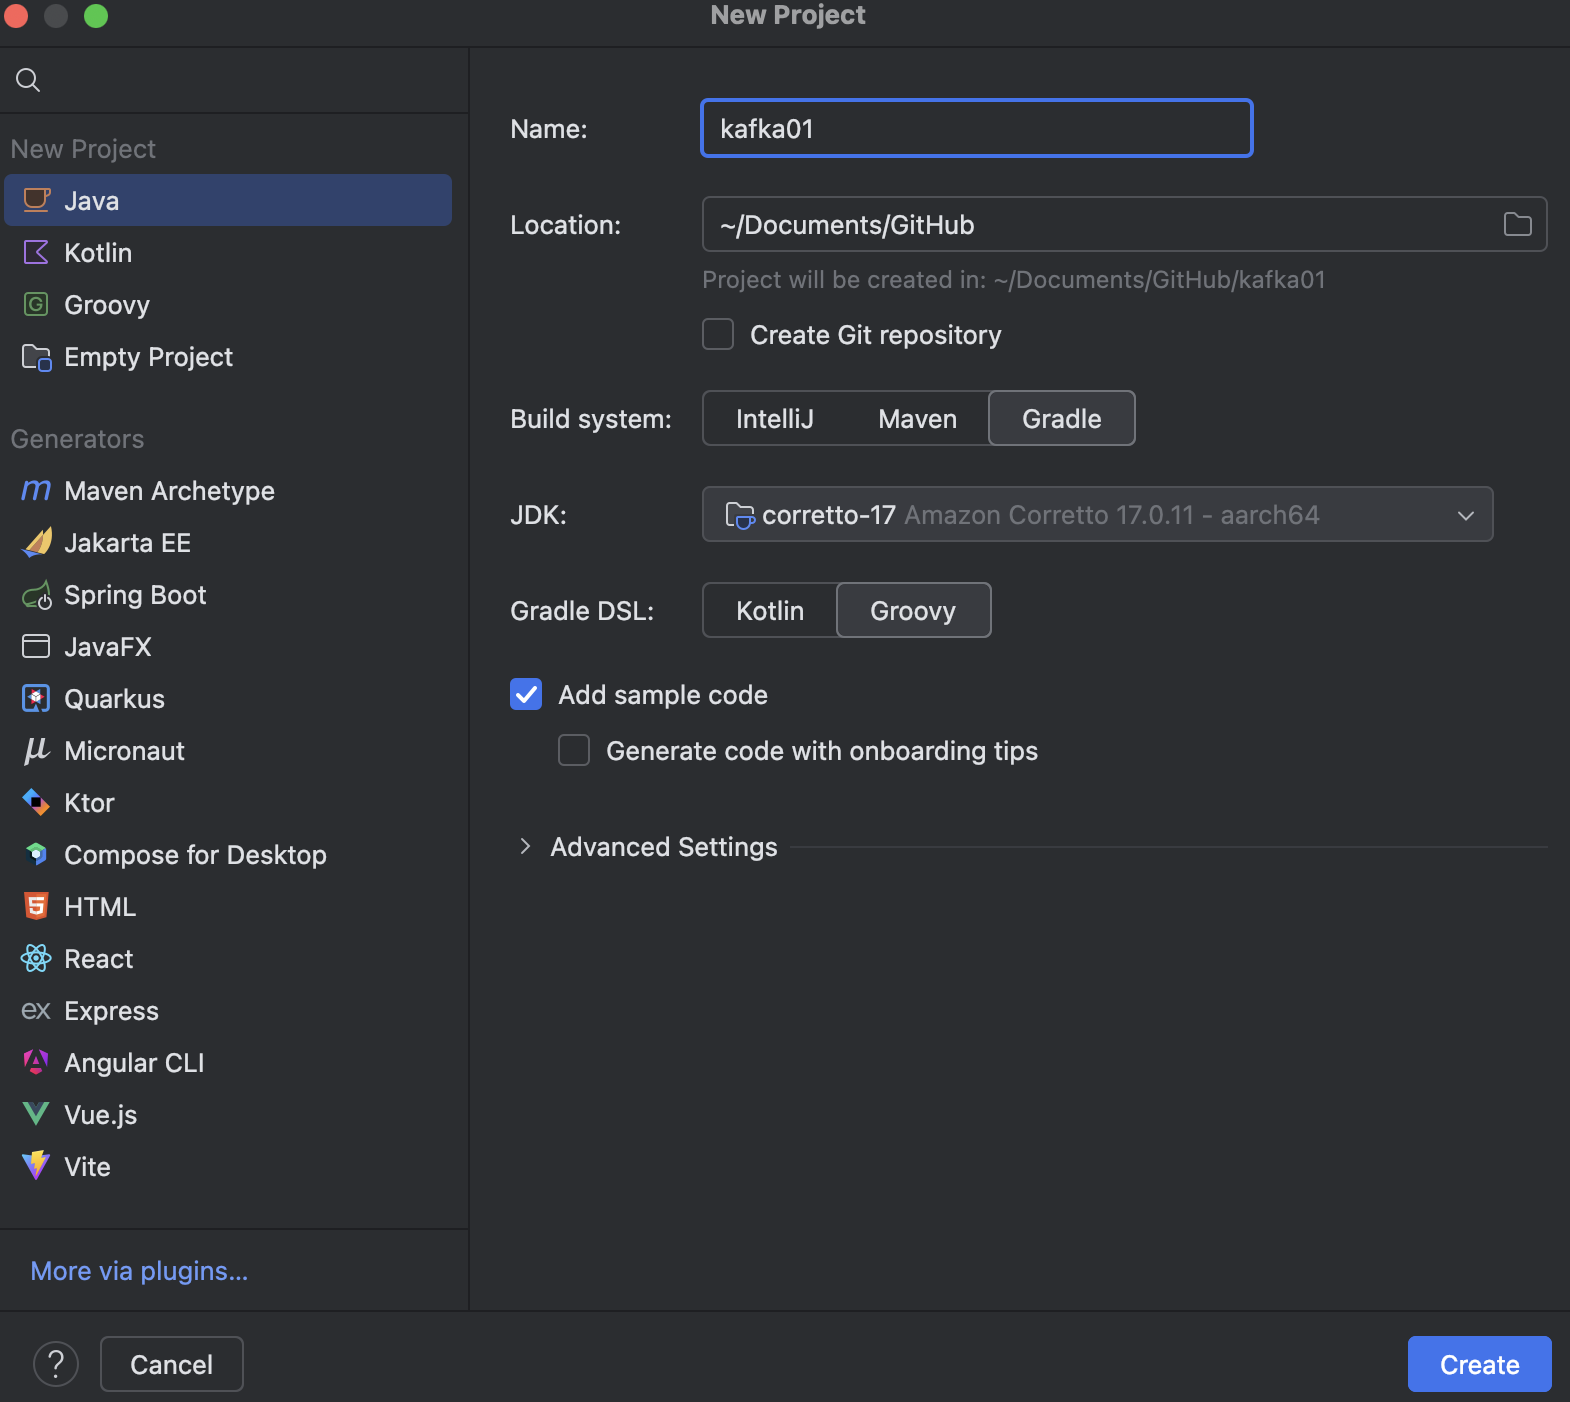Click the Jakarta EE sail icon
This screenshot has width=1570, height=1402.
tap(37, 542)
